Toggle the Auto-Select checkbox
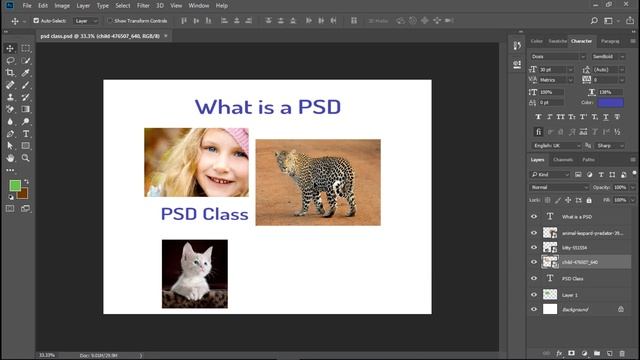 [36, 20]
